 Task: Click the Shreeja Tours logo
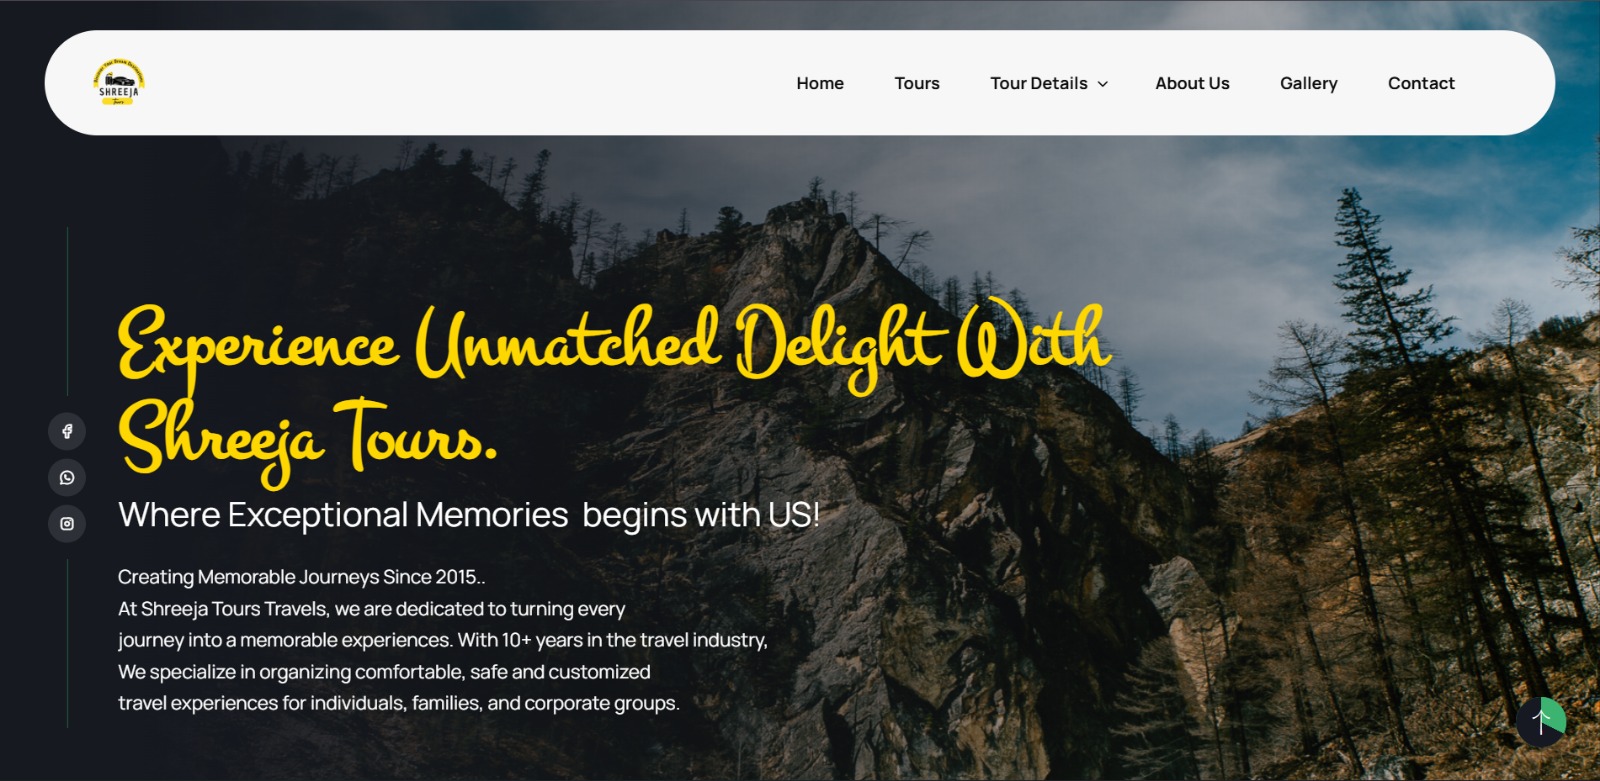(x=119, y=82)
